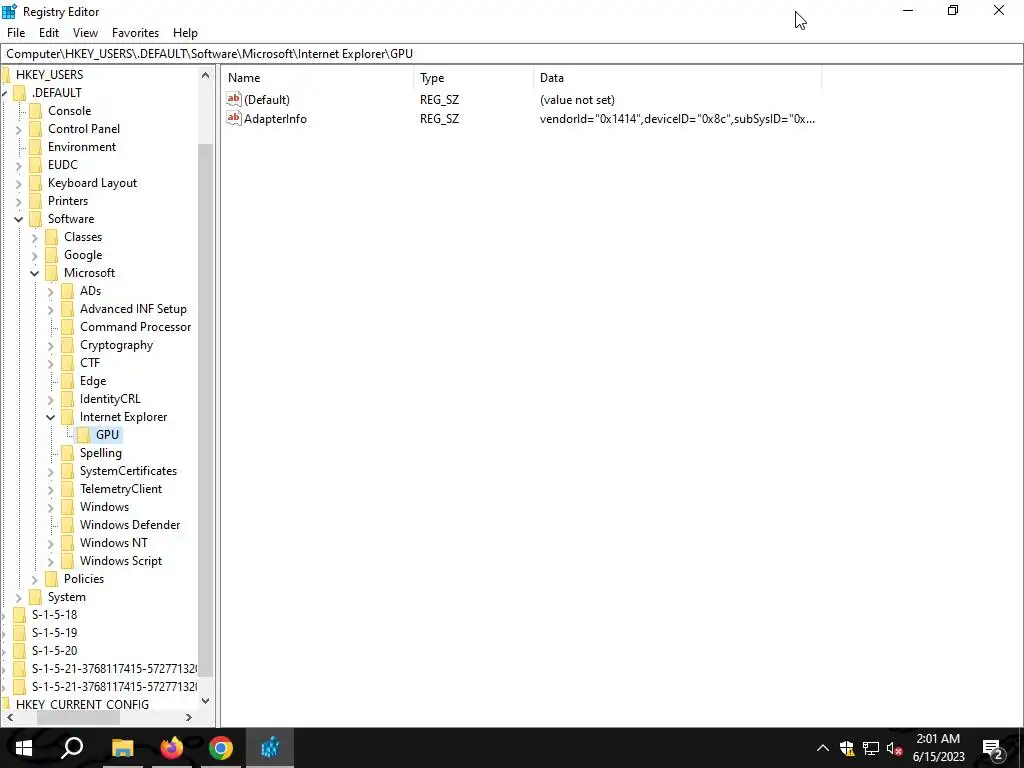Click the System folder icon
Screen dimensions: 1024x768
(x=36, y=597)
